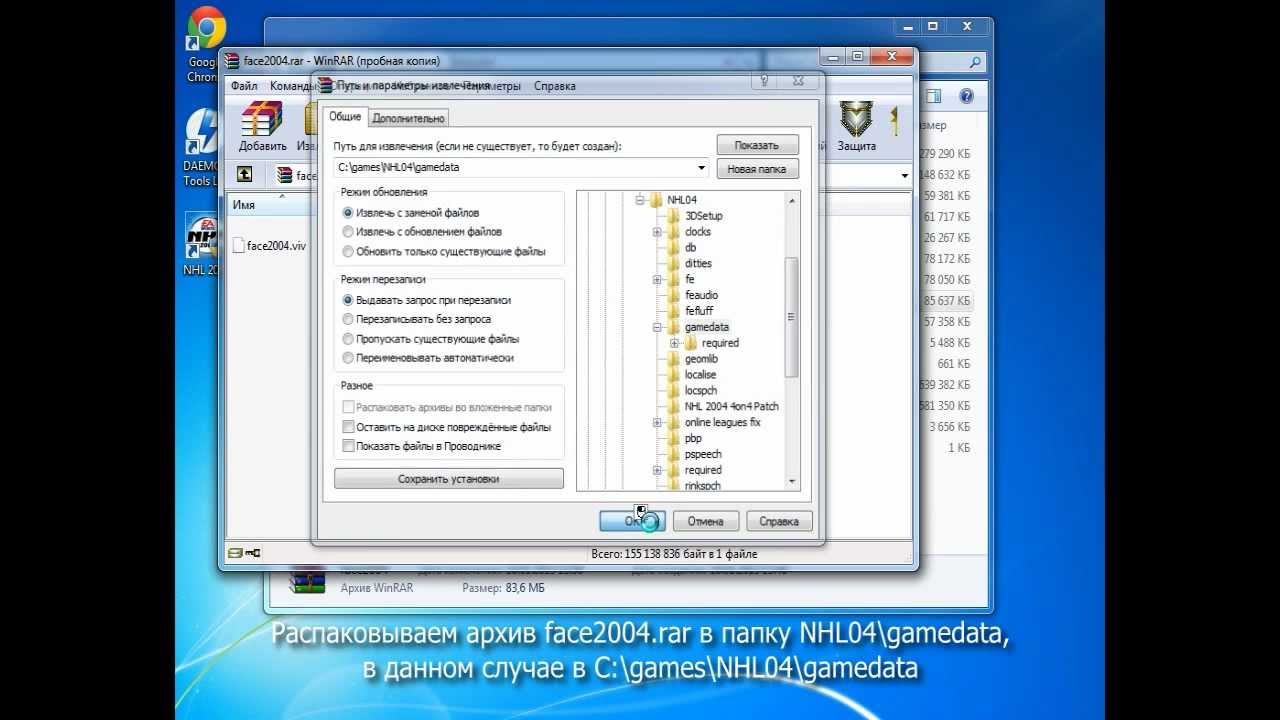Select 'Обновить только существующие файлы' radio button
Viewport: 1280px width, 720px height.
point(348,252)
